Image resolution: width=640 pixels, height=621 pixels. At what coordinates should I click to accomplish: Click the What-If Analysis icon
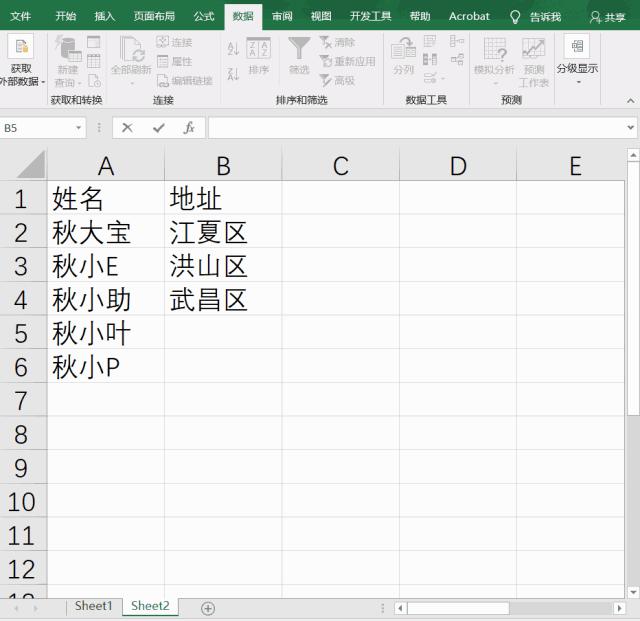[494, 50]
